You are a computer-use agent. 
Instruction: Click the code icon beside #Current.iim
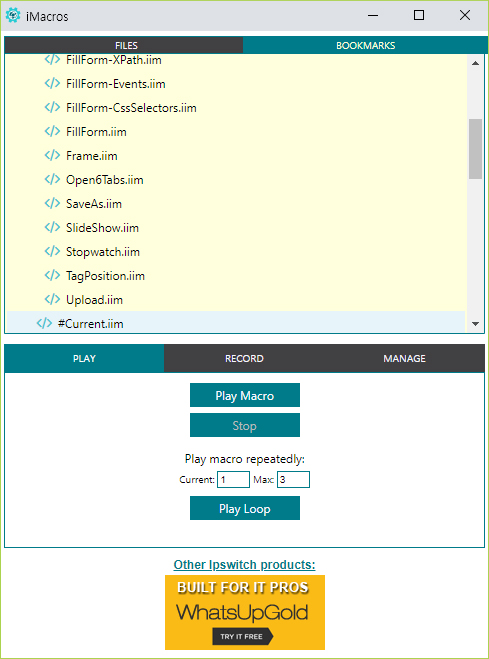pos(44,324)
